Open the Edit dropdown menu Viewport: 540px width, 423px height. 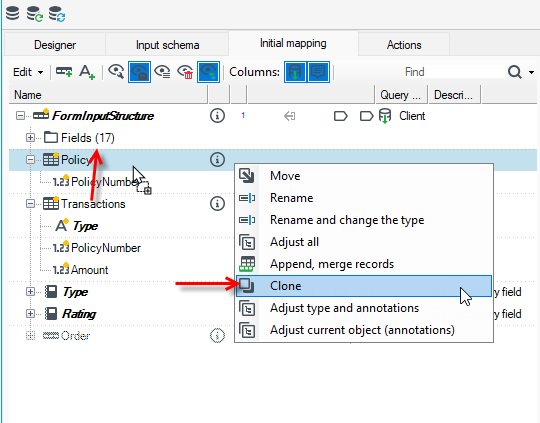coord(28,72)
